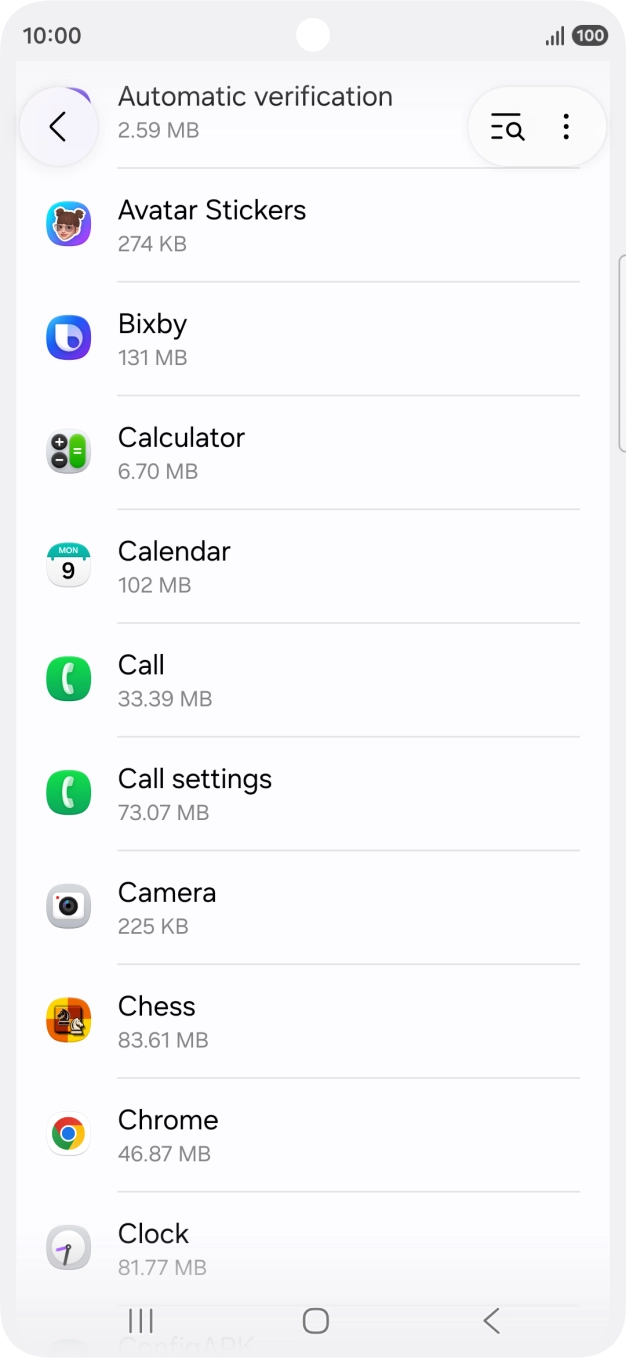Open Automatic verification details
The width and height of the screenshot is (626, 1358).
255,110
